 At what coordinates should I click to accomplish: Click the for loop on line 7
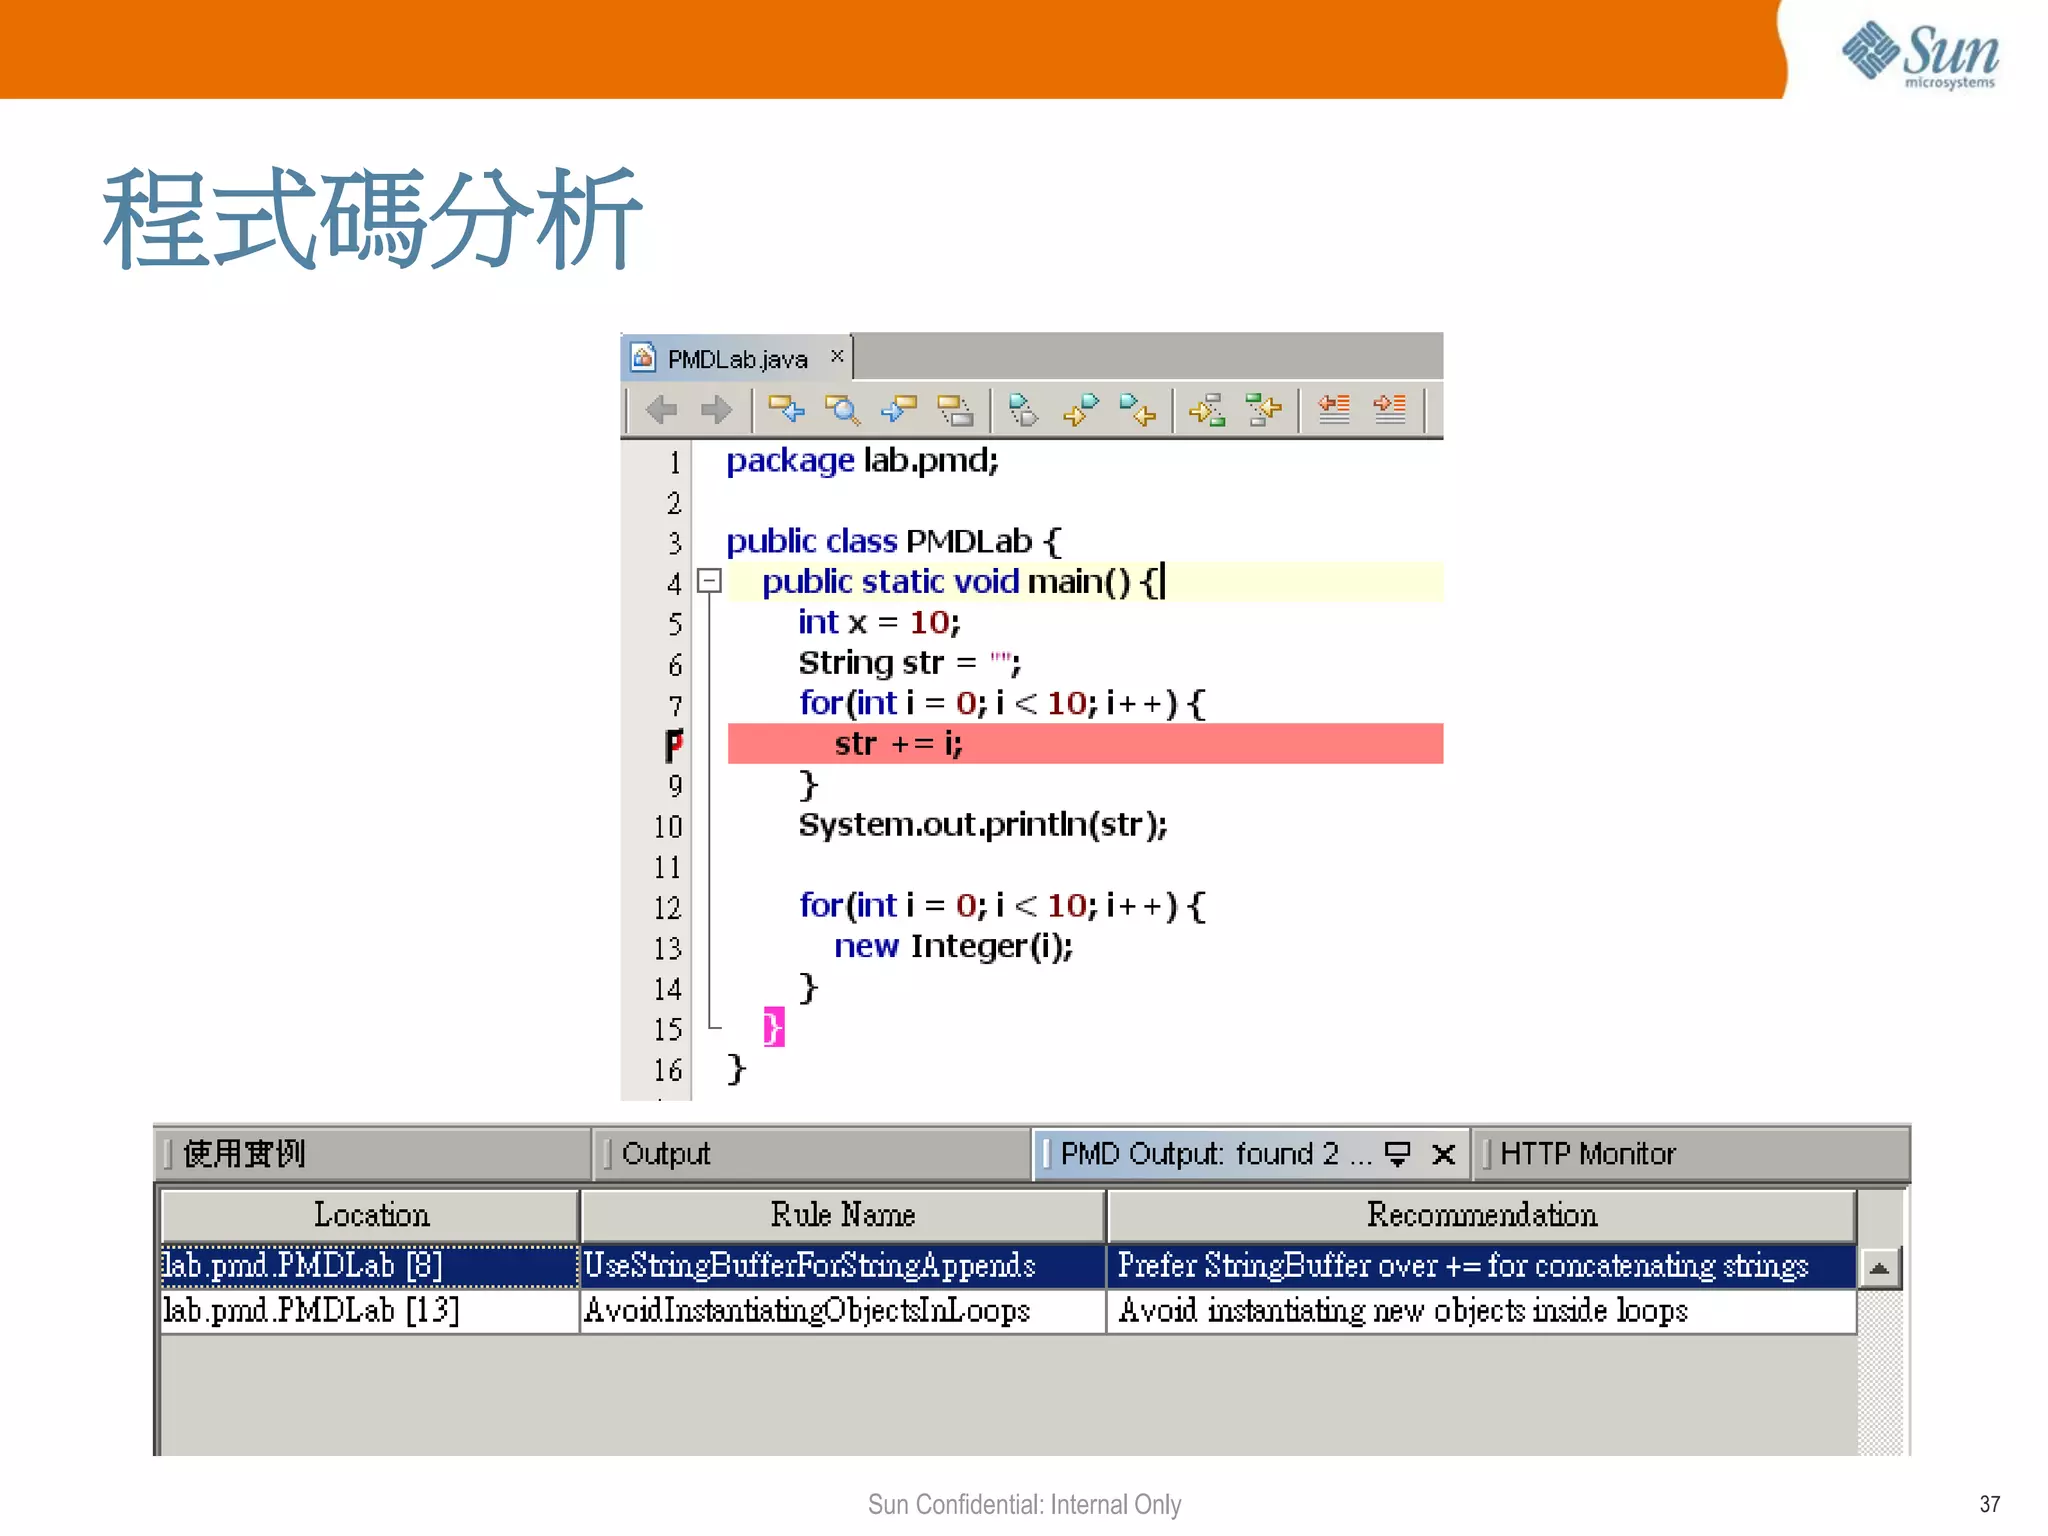click(1002, 703)
